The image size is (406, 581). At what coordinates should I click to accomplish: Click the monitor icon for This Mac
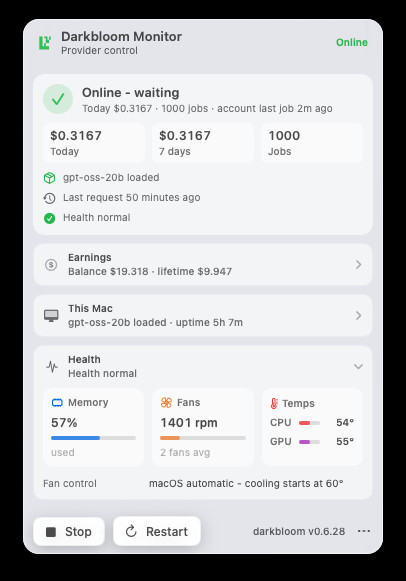point(51,316)
